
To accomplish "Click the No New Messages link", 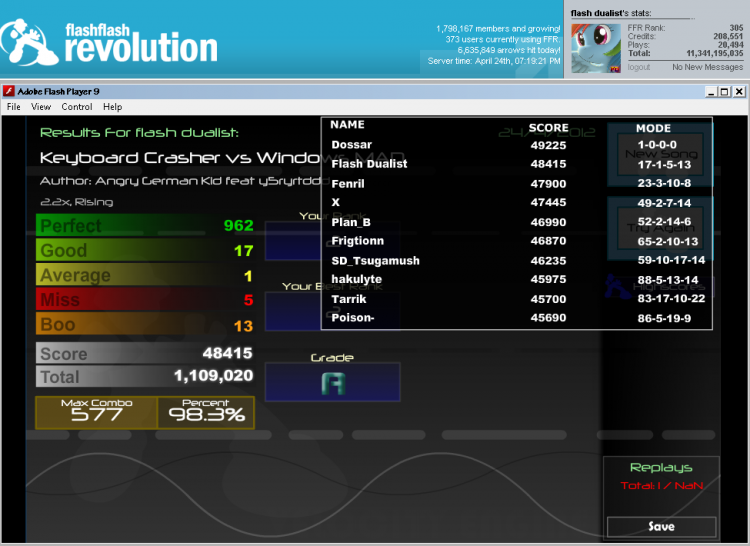I will pos(707,67).
